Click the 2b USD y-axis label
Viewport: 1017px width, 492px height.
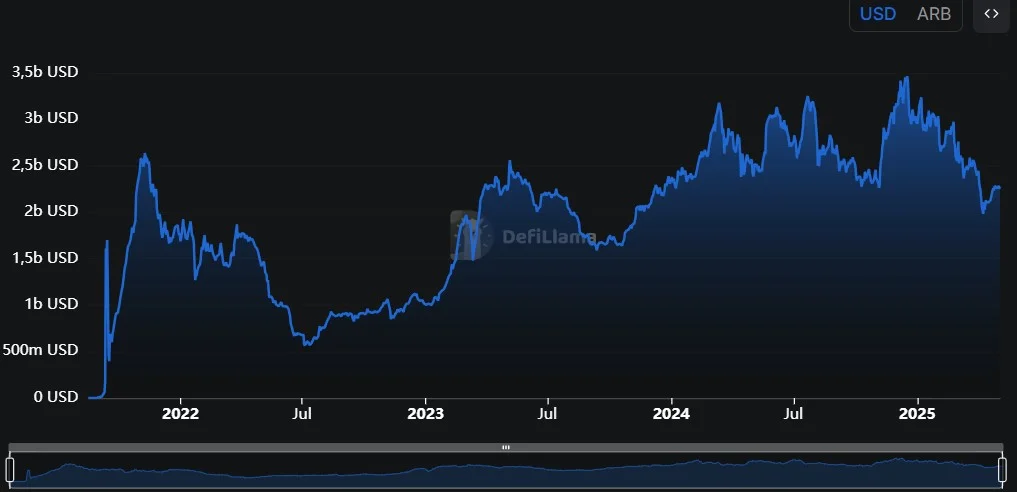click(x=50, y=211)
